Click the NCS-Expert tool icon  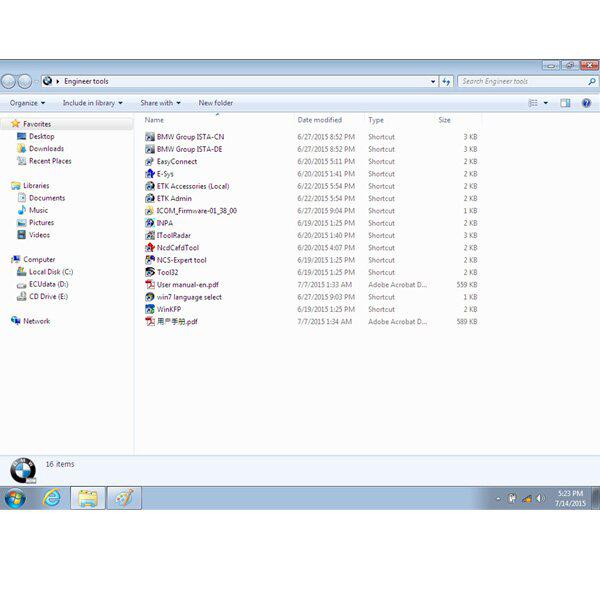(x=150, y=260)
